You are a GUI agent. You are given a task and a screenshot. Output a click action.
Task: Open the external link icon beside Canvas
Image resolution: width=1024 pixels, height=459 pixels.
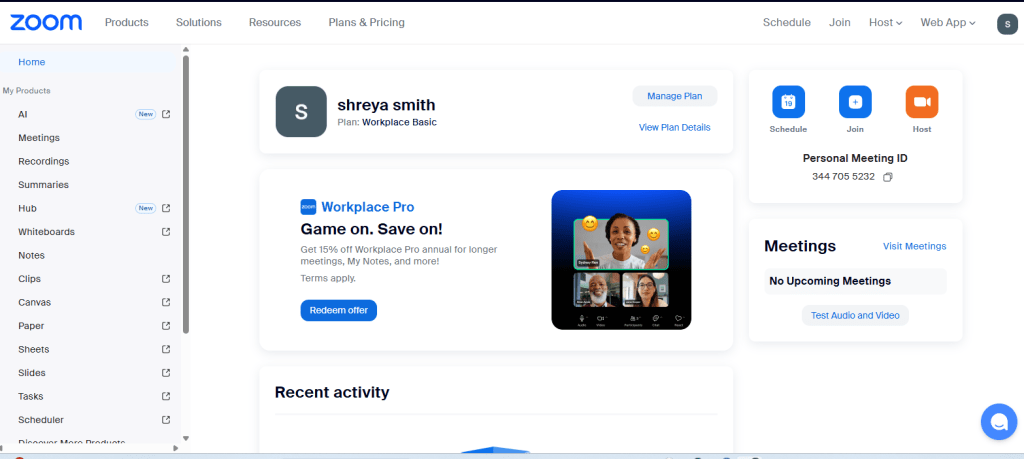pyautogui.click(x=166, y=302)
